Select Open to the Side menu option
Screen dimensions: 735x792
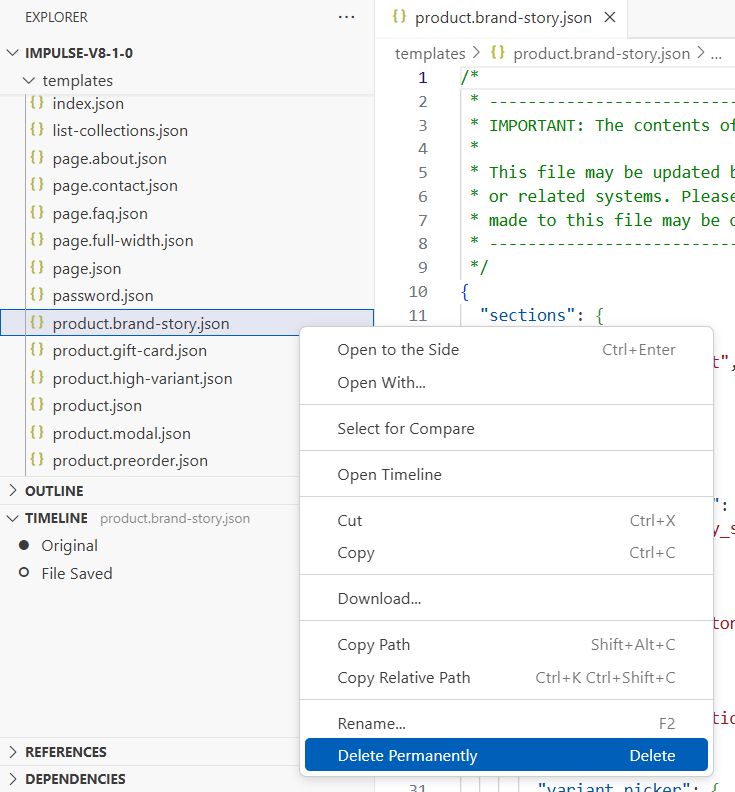(398, 350)
